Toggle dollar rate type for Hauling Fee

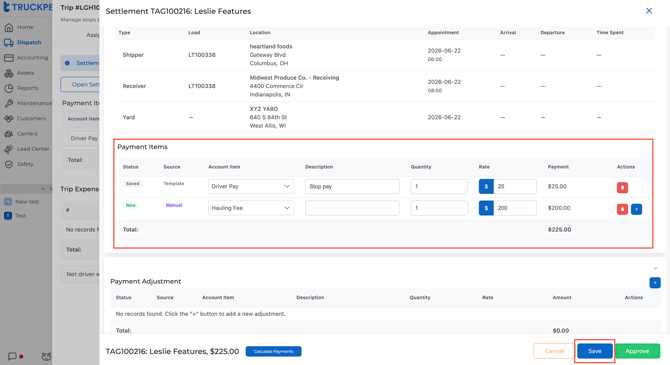pyautogui.click(x=486, y=208)
